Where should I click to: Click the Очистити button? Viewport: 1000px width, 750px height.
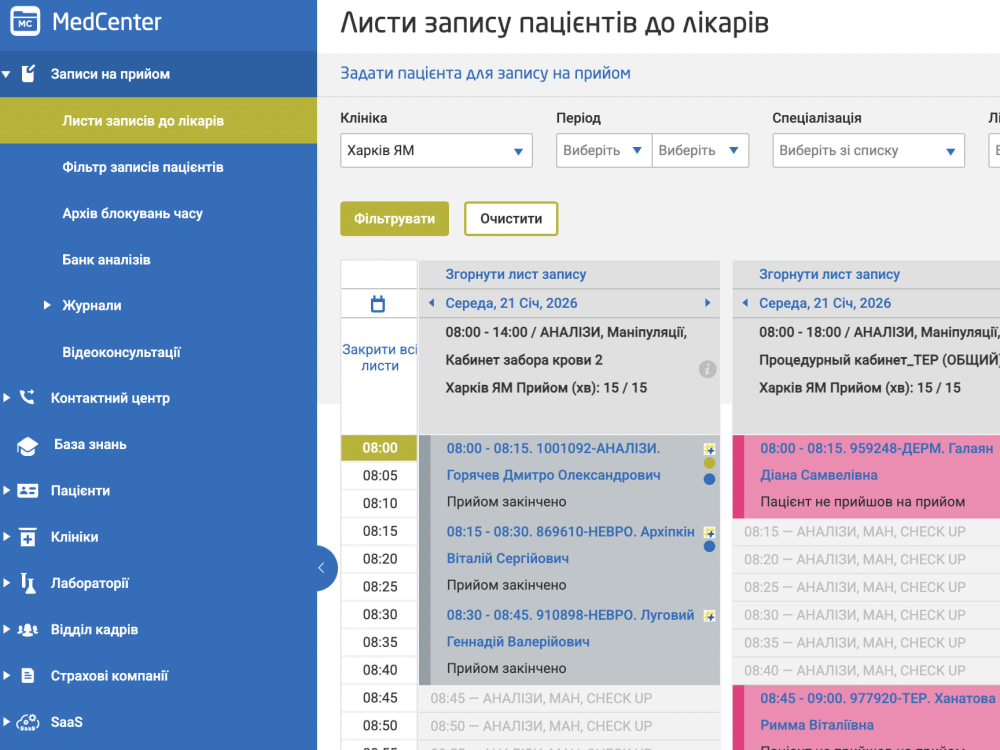(x=511, y=219)
